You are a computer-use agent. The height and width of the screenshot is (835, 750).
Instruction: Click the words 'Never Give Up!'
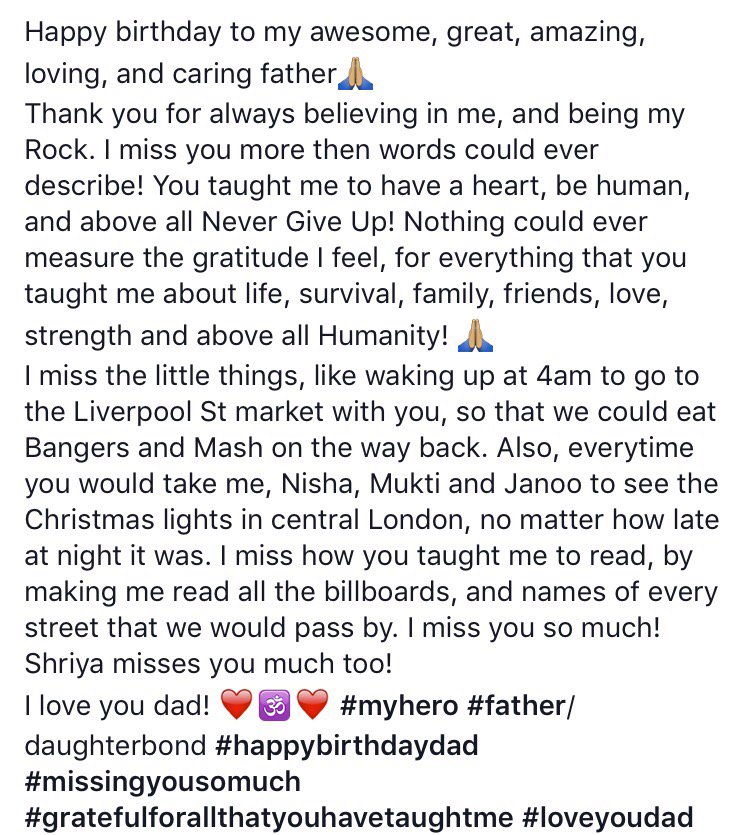tap(298, 222)
